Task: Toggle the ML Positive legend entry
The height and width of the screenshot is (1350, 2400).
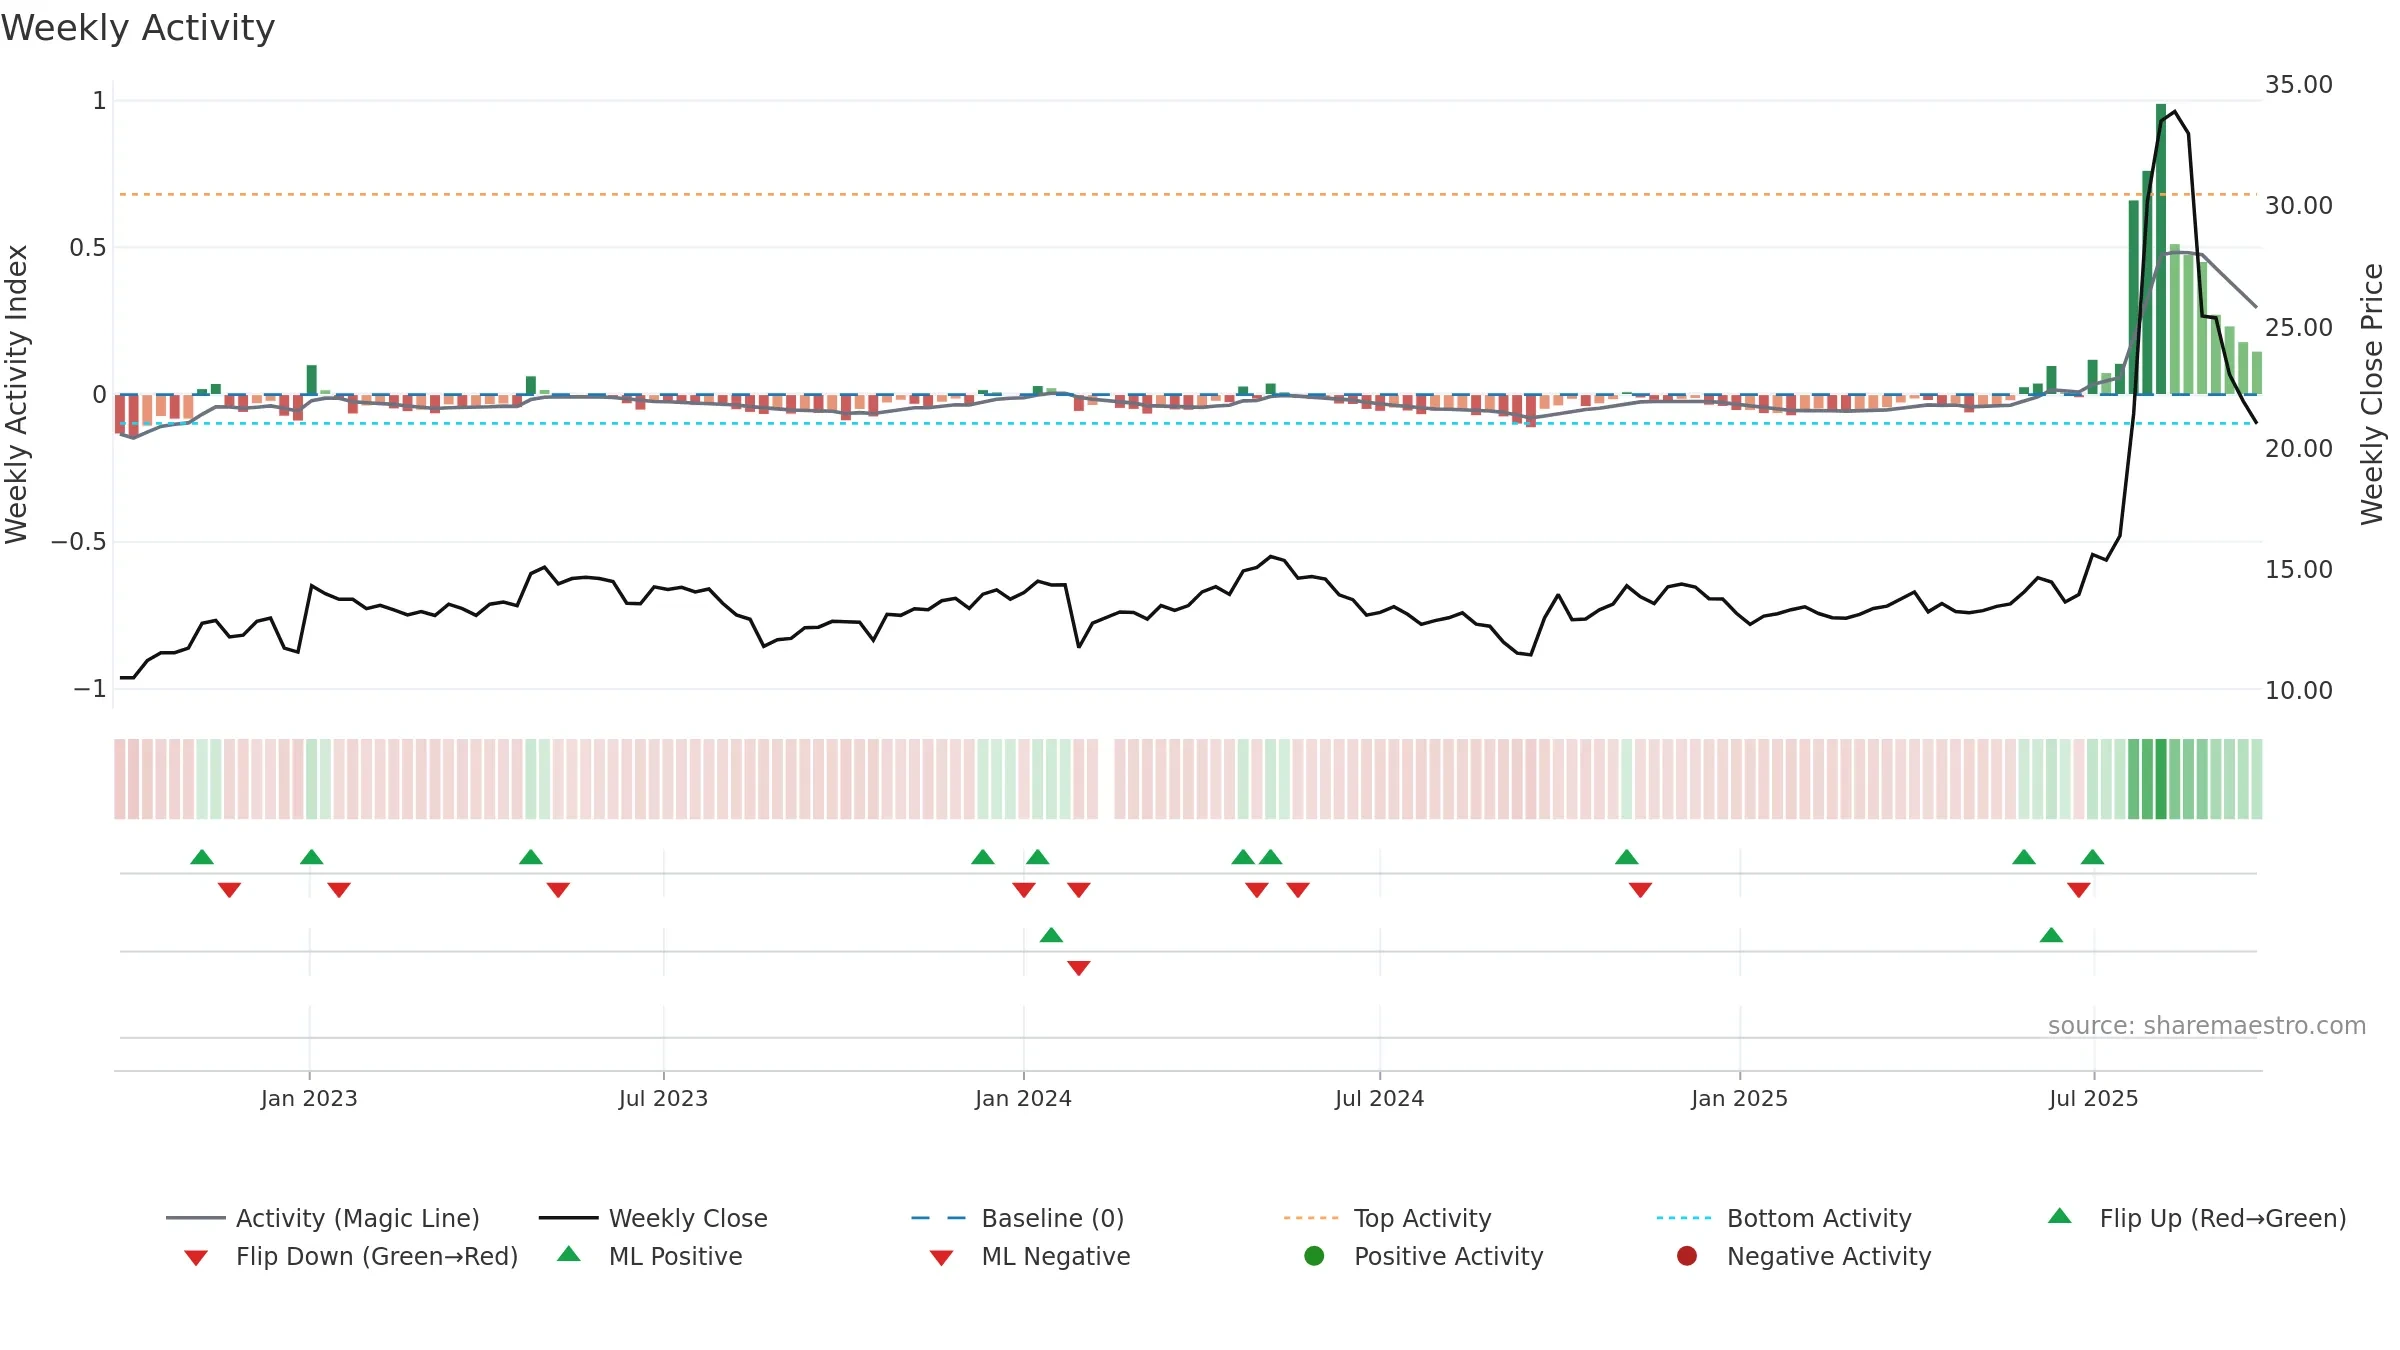Action: (650, 1256)
